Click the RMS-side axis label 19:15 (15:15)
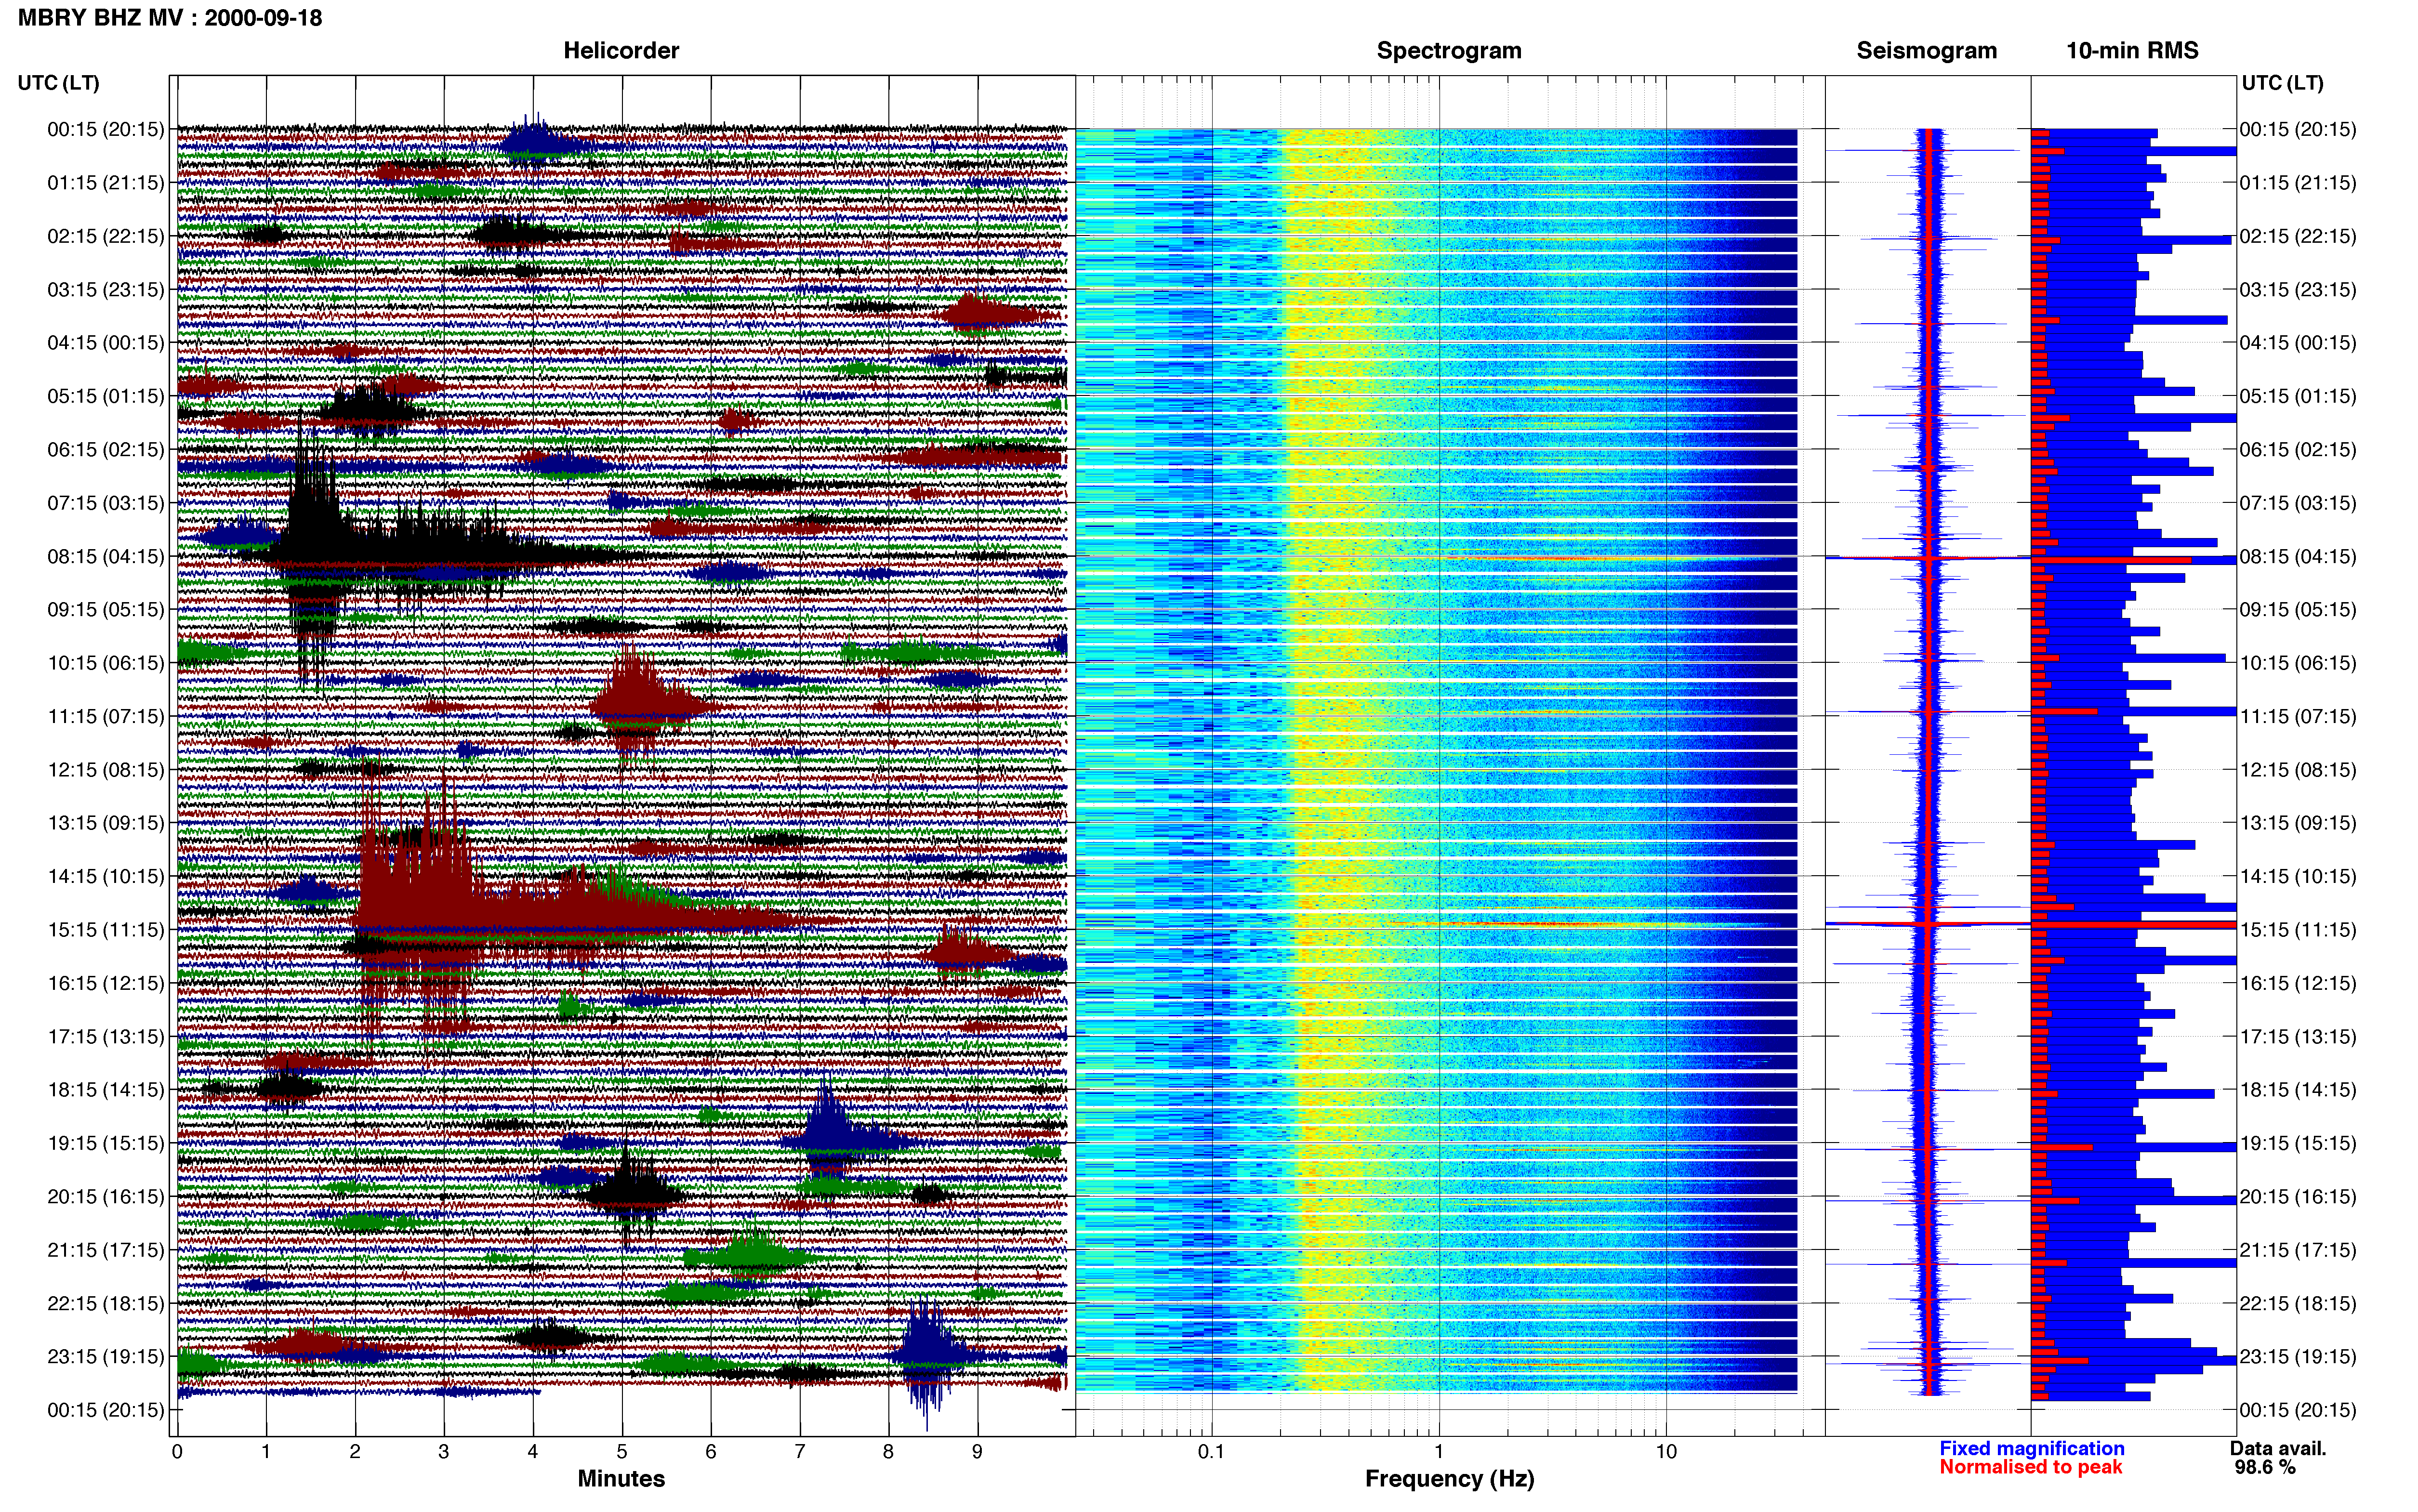The height and width of the screenshot is (1512, 2418). 2298,1142
